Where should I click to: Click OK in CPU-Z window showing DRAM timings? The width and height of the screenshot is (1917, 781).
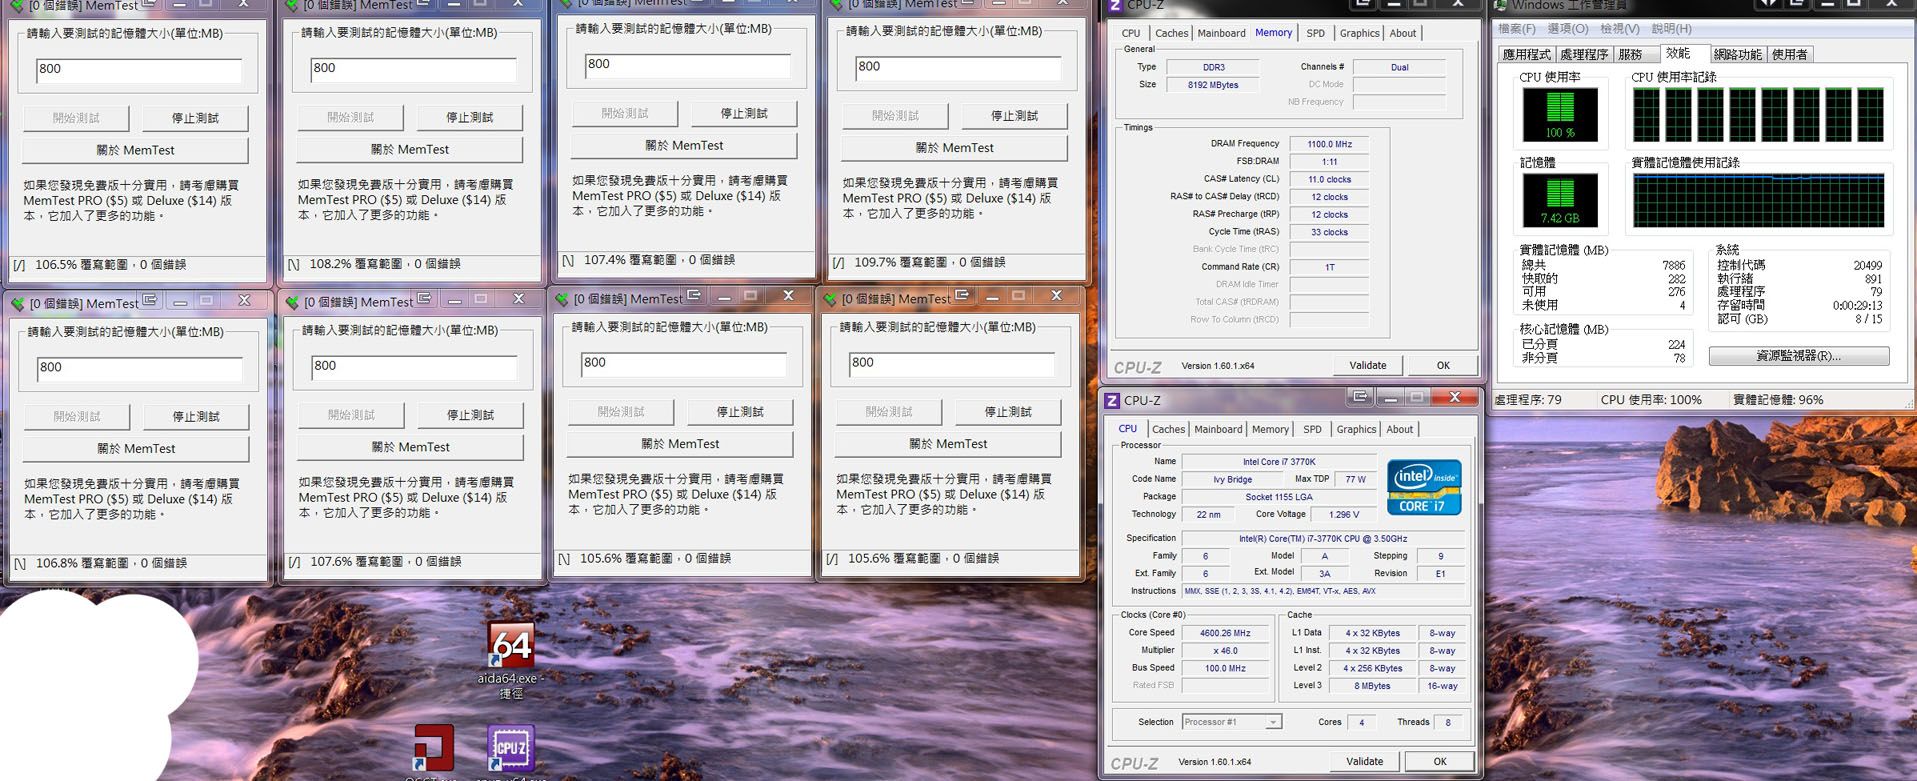click(x=1443, y=365)
